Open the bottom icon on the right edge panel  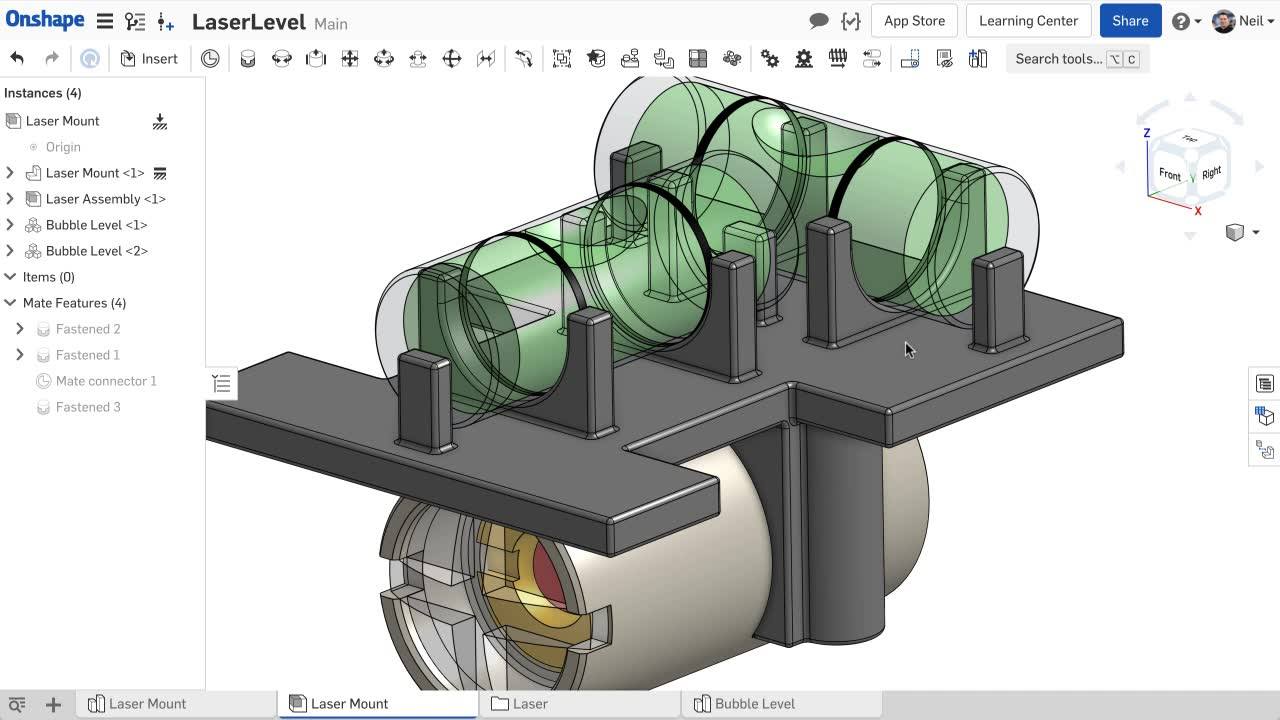(1265, 450)
